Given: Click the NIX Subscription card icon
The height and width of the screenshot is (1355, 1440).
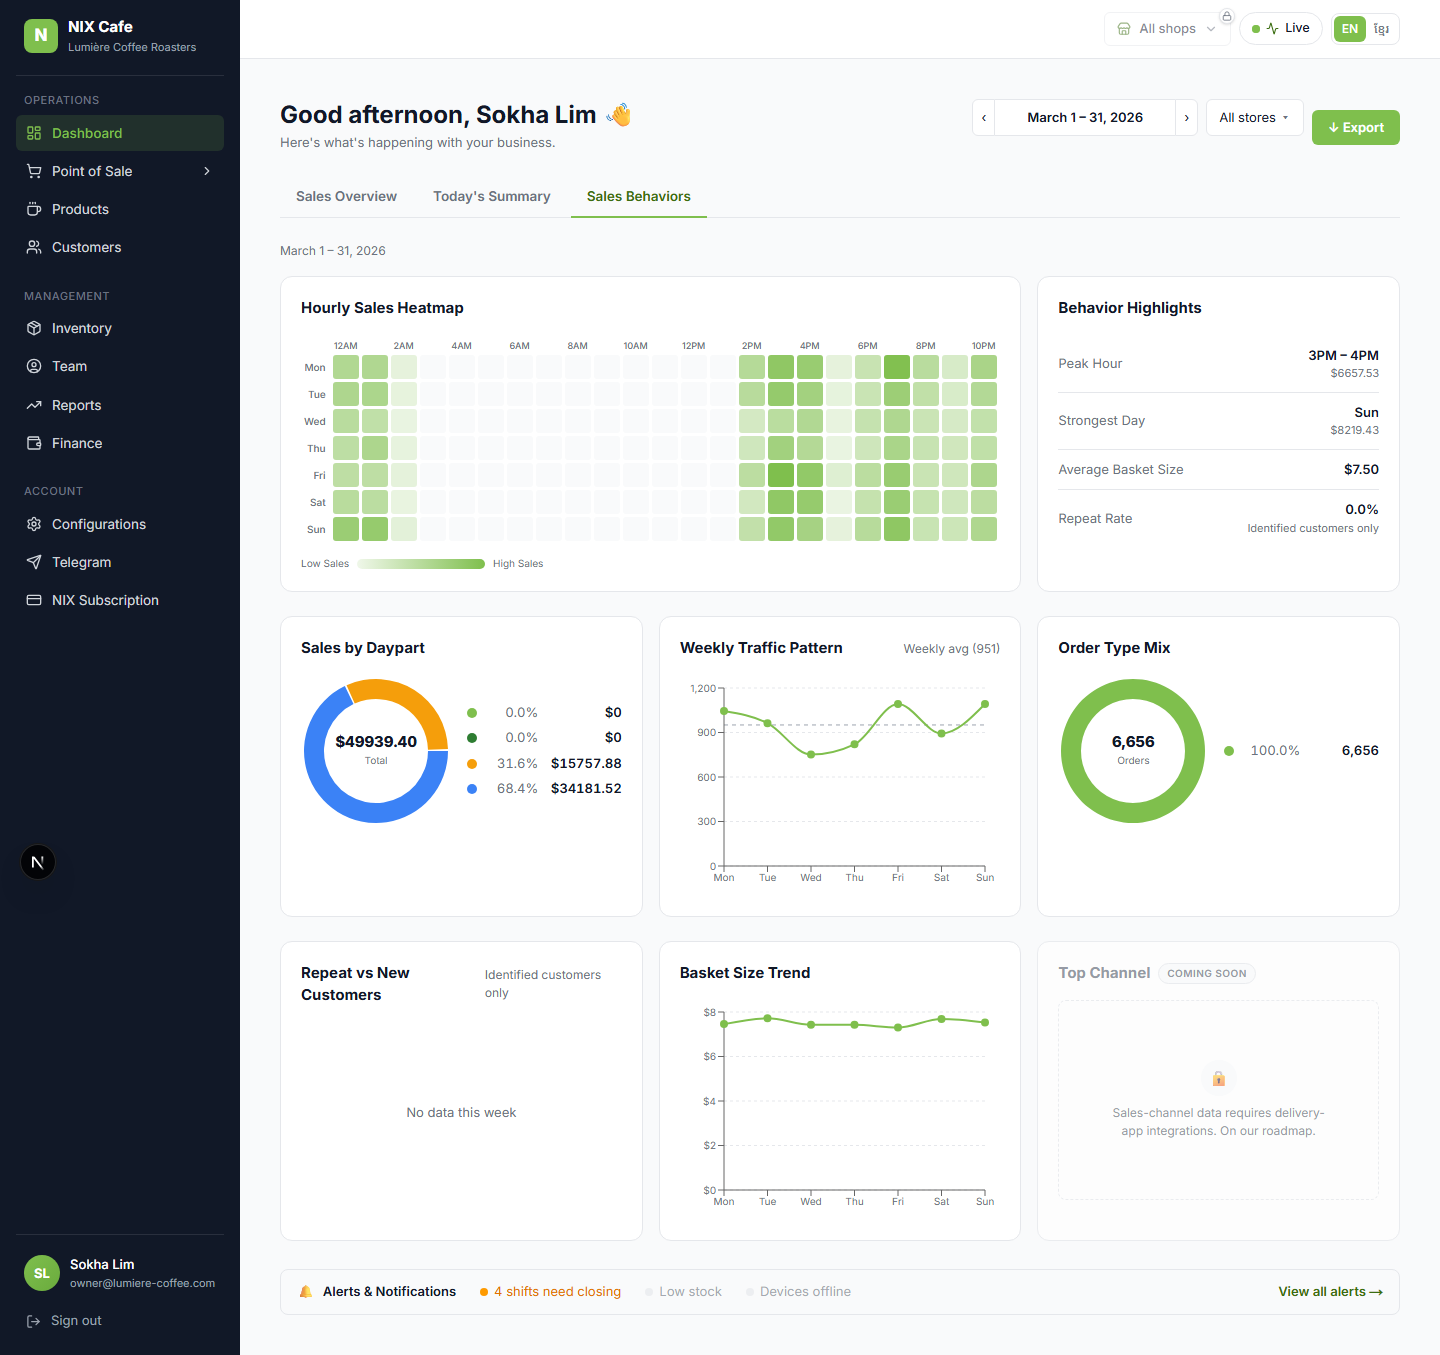Looking at the screenshot, I should pyautogui.click(x=34, y=600).
